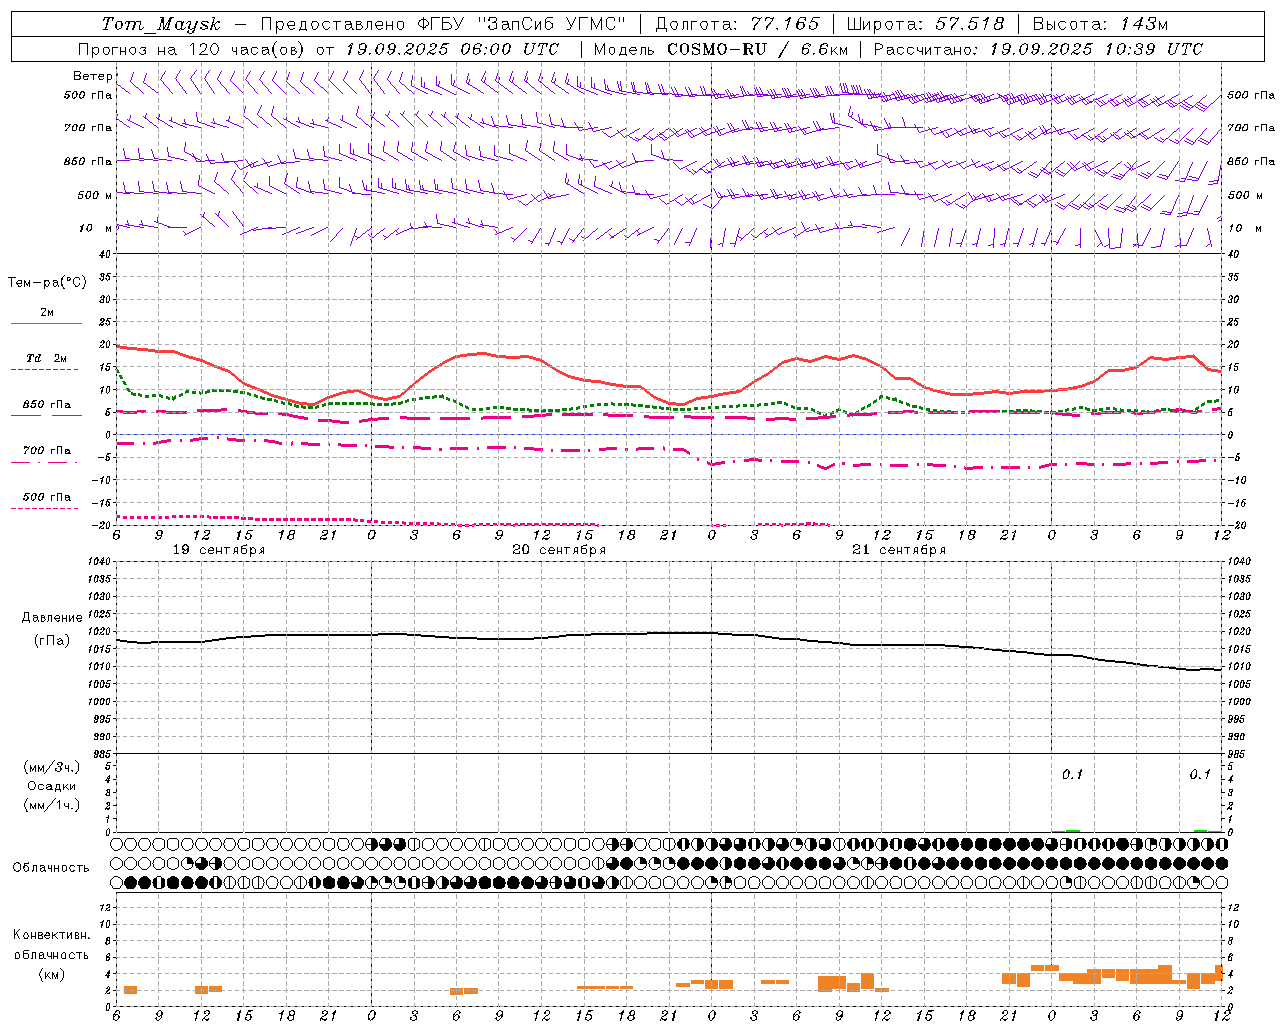The width and height of the screenshot is (1280, 1024).
Task: Click the (гПа) unit under Давление
Action: pos(51,640)
